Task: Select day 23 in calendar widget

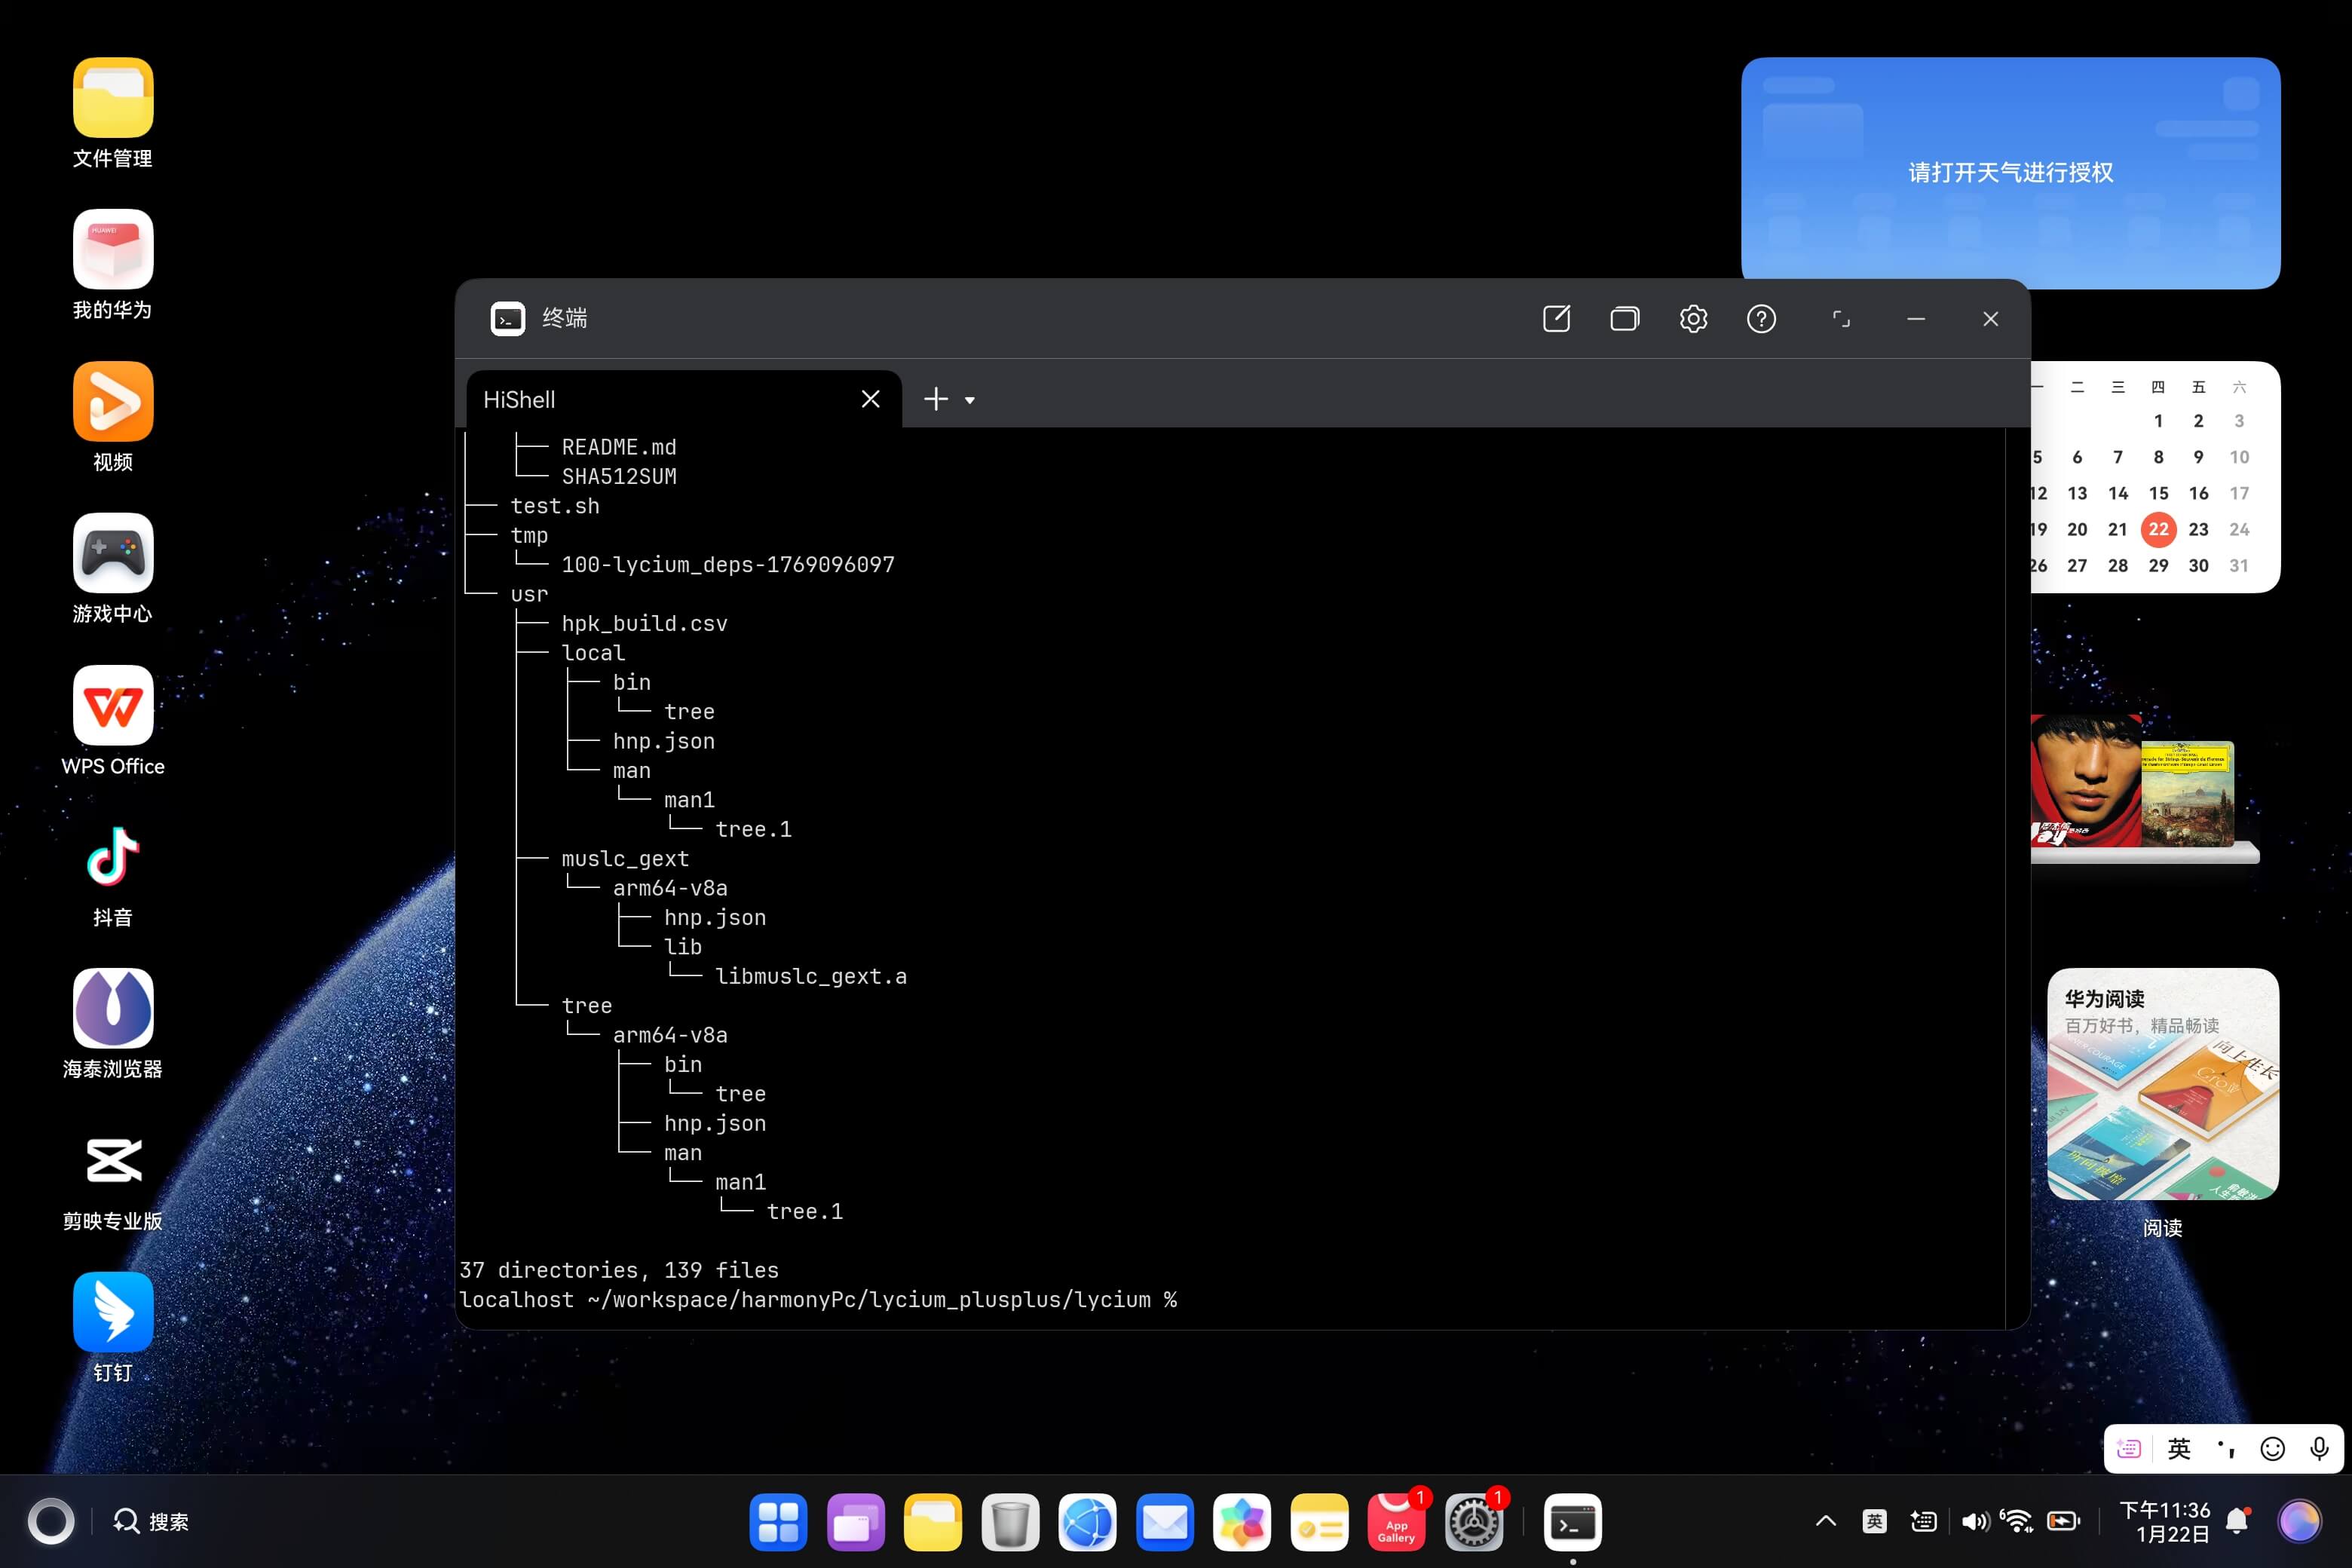Action: coord(2198,529)
